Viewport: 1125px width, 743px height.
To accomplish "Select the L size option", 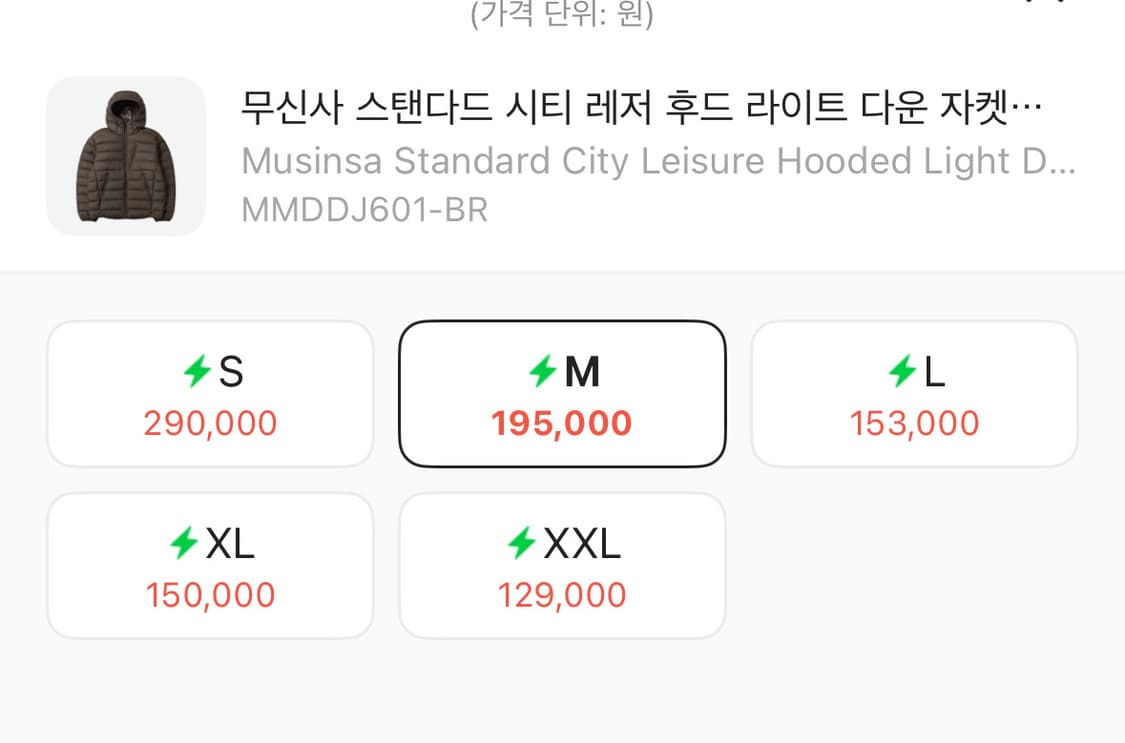I will (x=914, y=392).
